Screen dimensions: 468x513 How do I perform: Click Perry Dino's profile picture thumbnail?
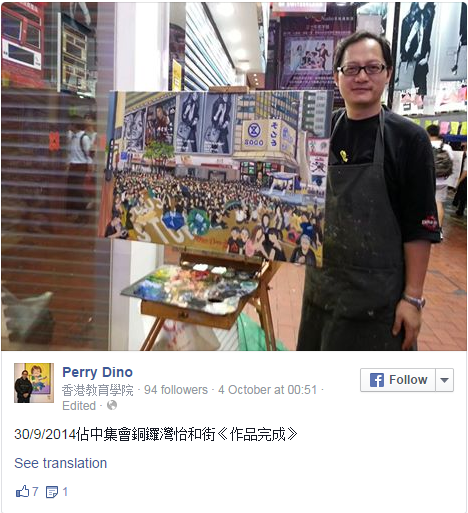(34, 383)
